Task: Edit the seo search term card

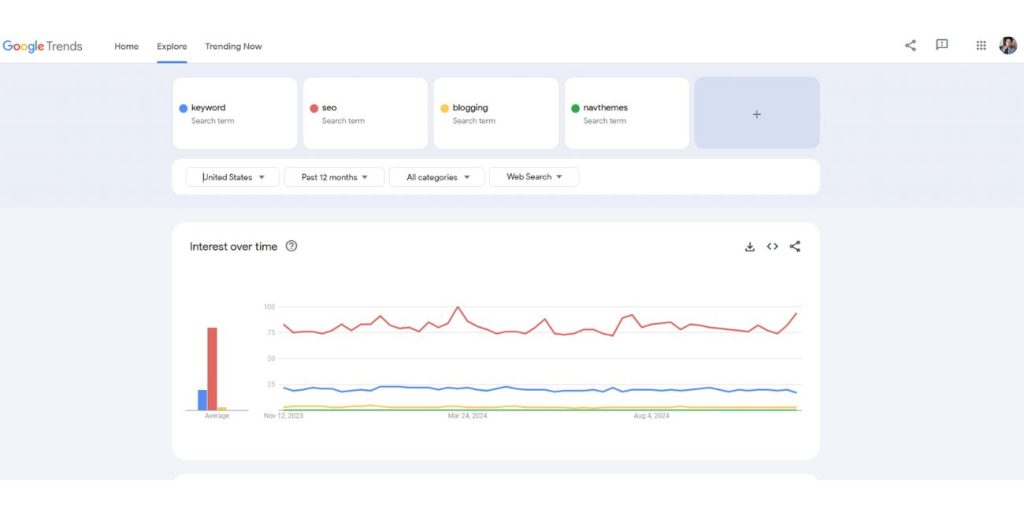Action: pyautogui.click(x=366, y=114)
